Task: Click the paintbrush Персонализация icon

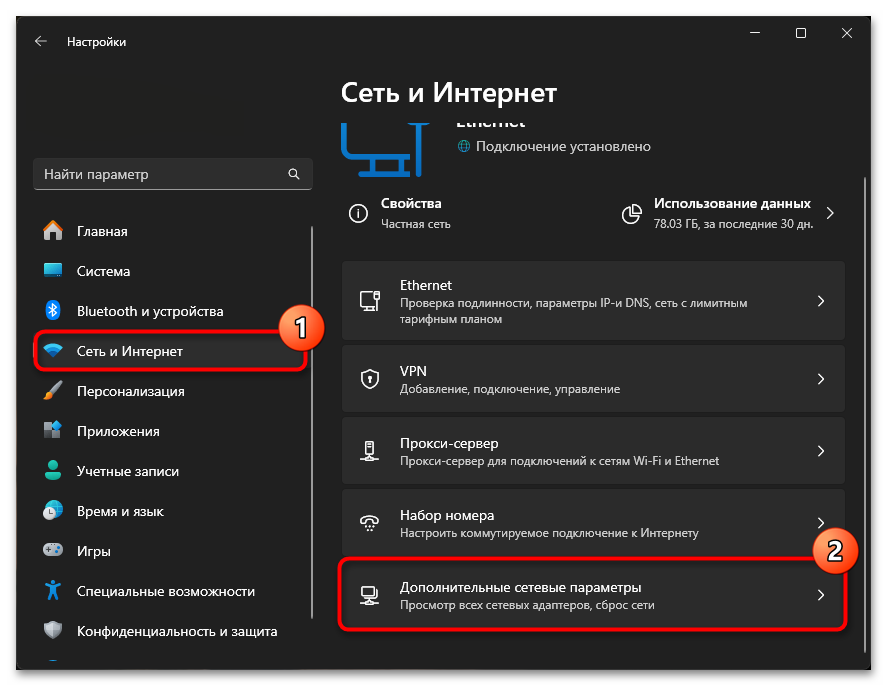Action: (x=53, y=391)
